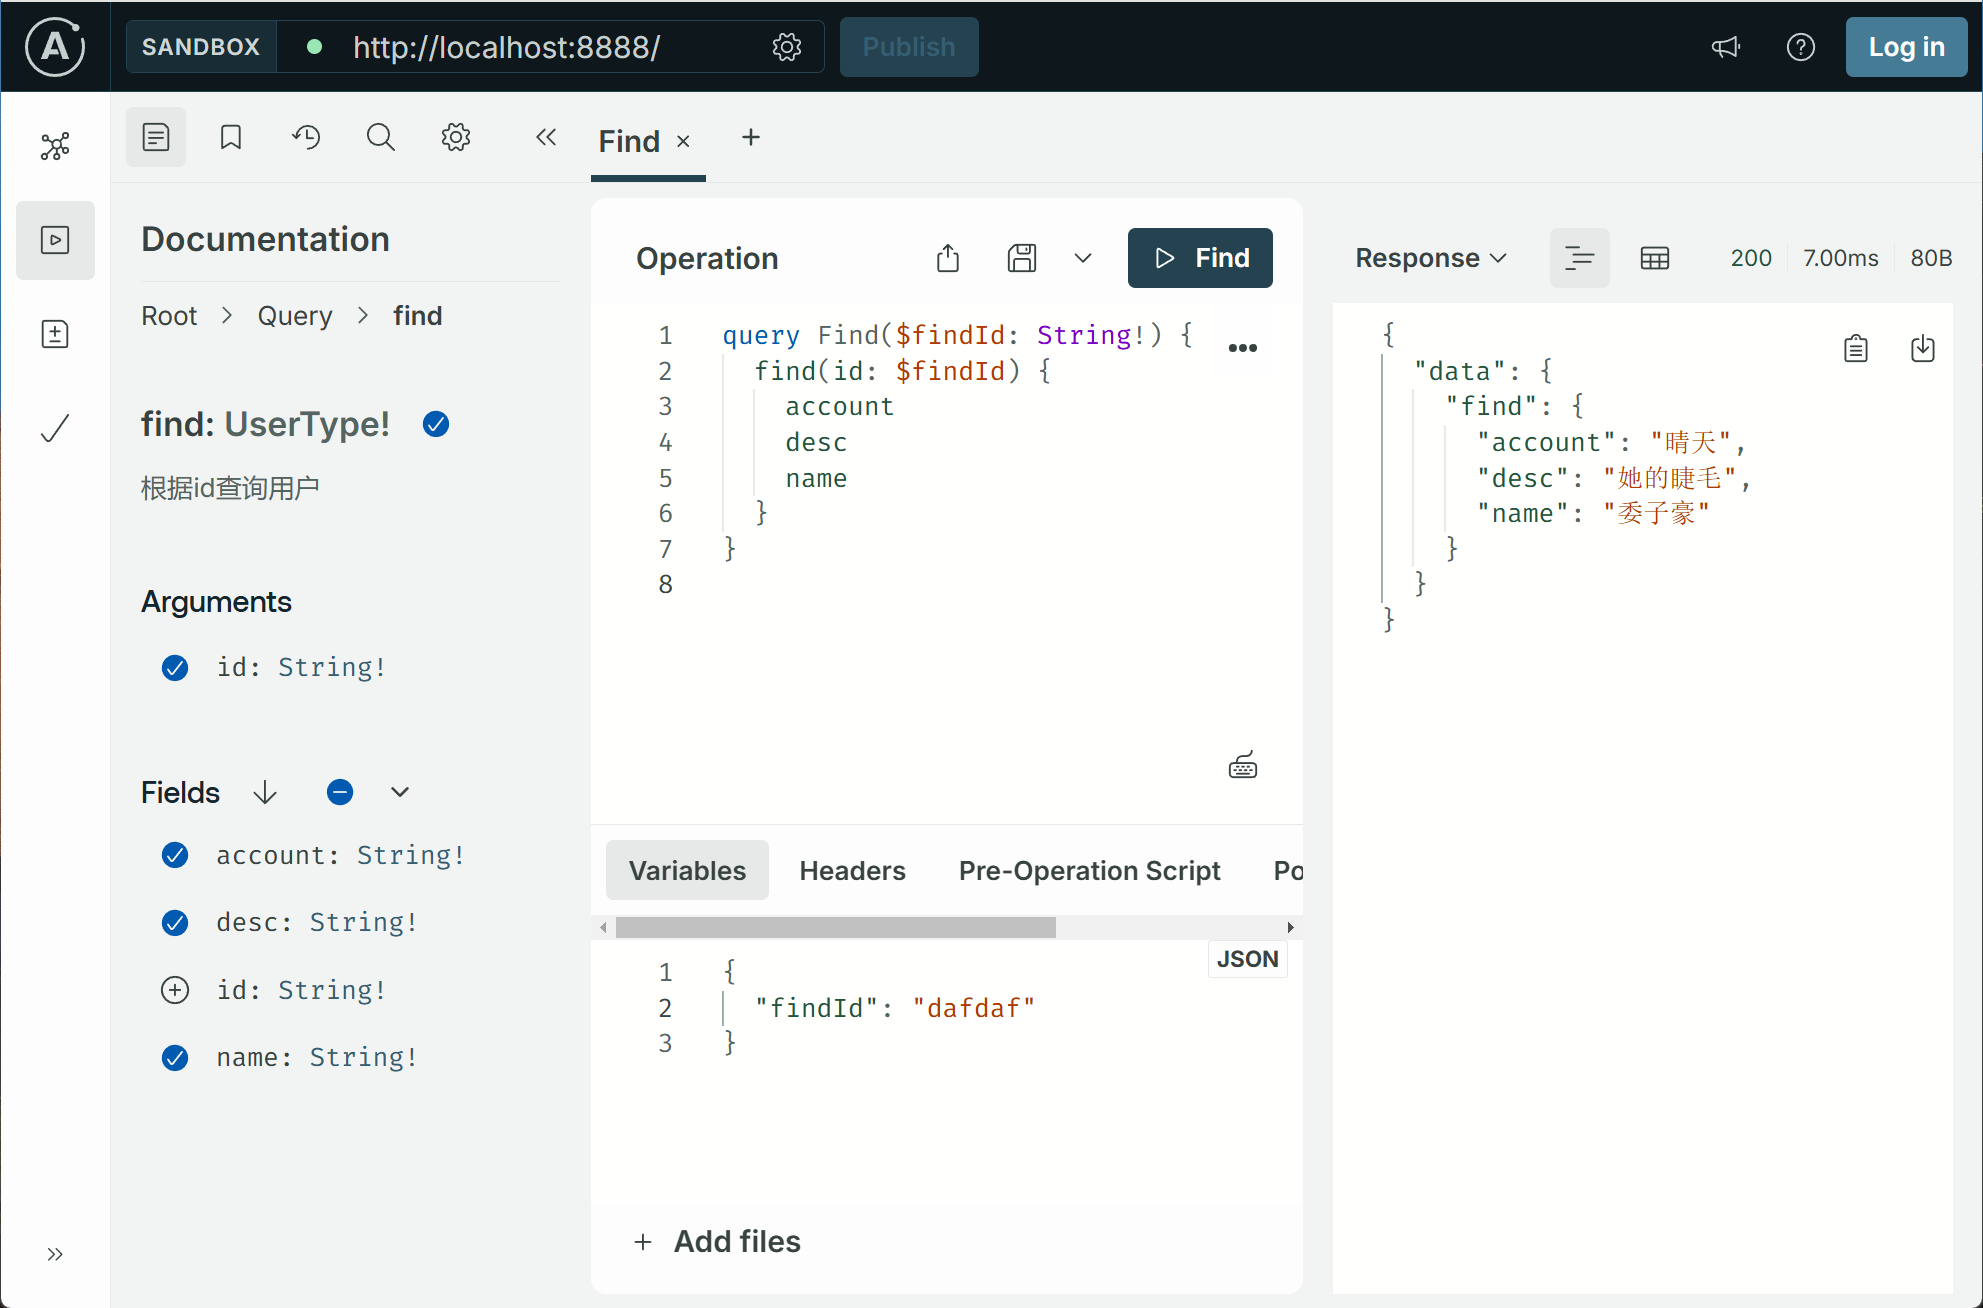The image size is (1983, 1308).
Task: Show the Documentation panel icon
Action: [156, 137]
